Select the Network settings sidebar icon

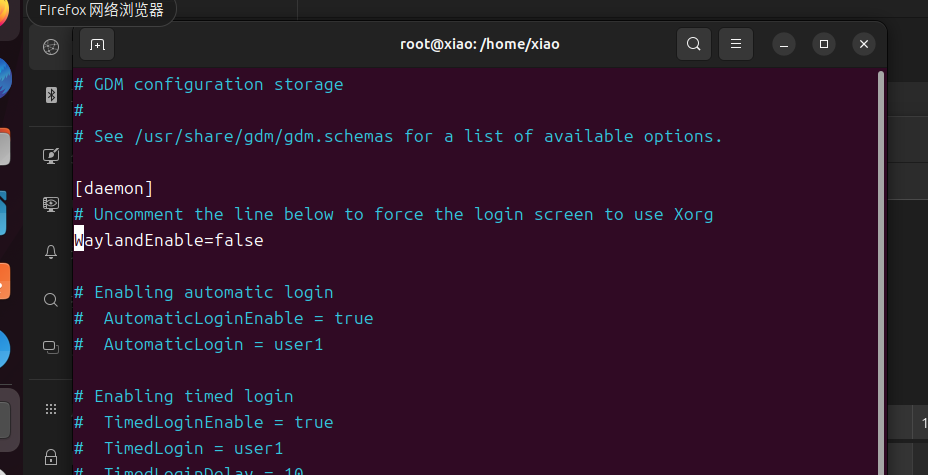pyautogui.click(x=51, y=47)
